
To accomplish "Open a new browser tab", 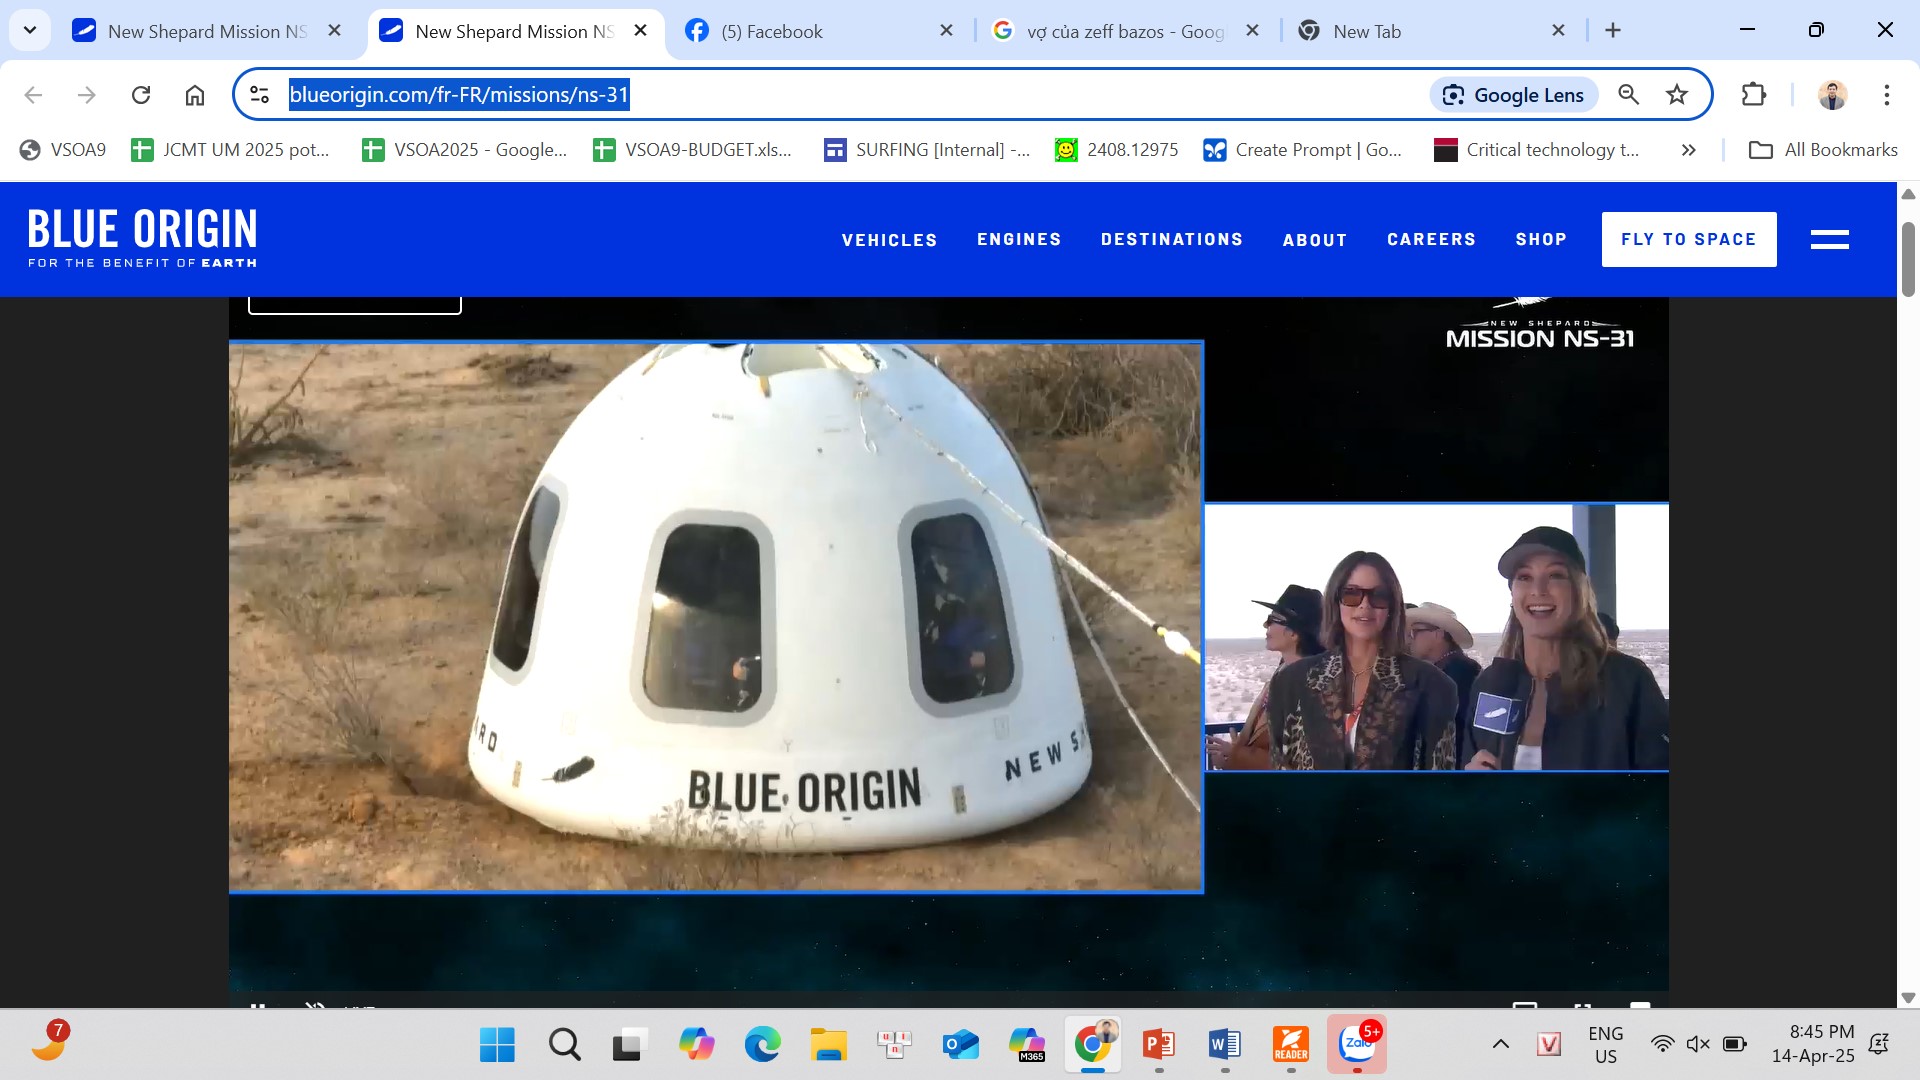I will pyautogui.click(x=1612, y=30).
